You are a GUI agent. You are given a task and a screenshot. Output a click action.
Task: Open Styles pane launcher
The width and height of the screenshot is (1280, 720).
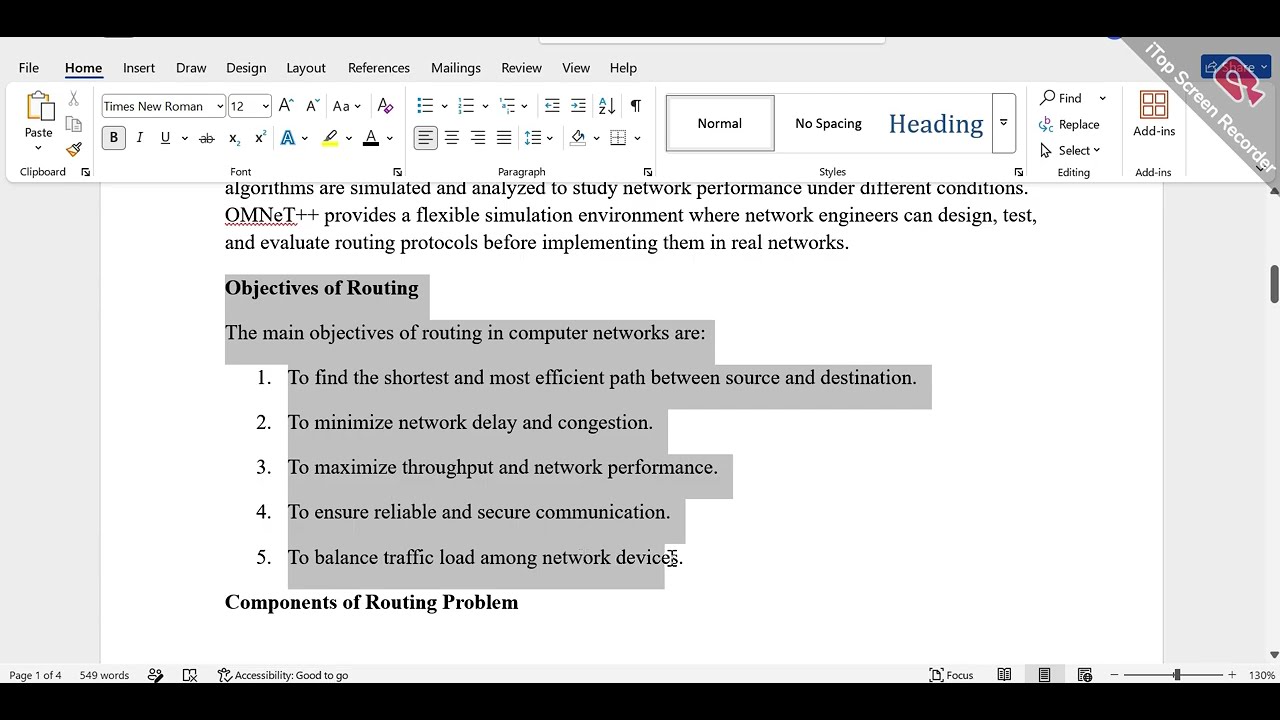point(1018,172)
